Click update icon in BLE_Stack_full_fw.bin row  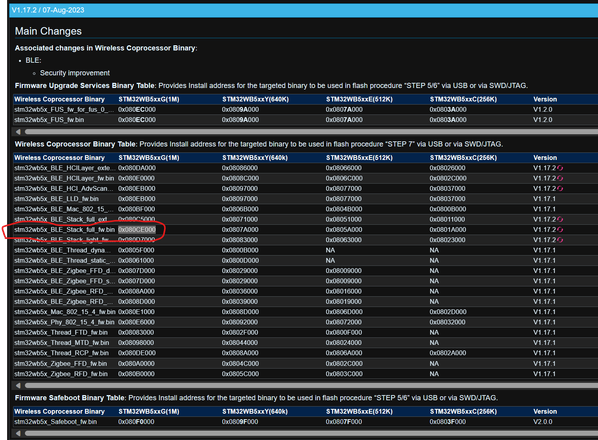click(x=560, y=230)
